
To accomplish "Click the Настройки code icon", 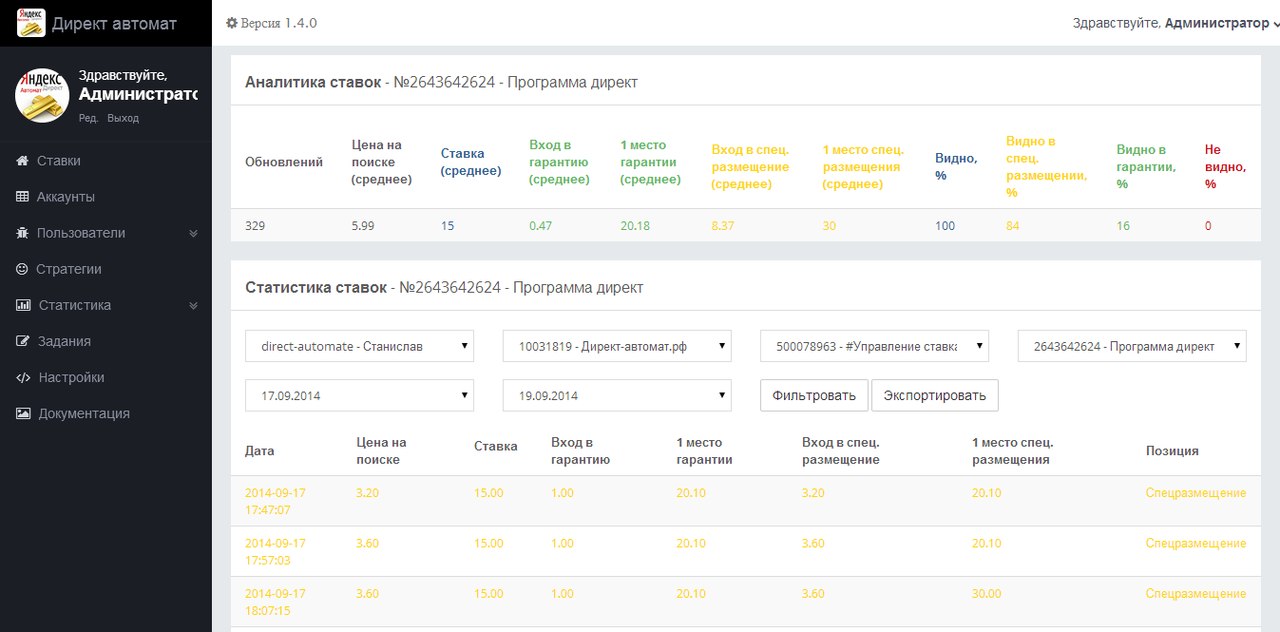I will pos(22,377).
